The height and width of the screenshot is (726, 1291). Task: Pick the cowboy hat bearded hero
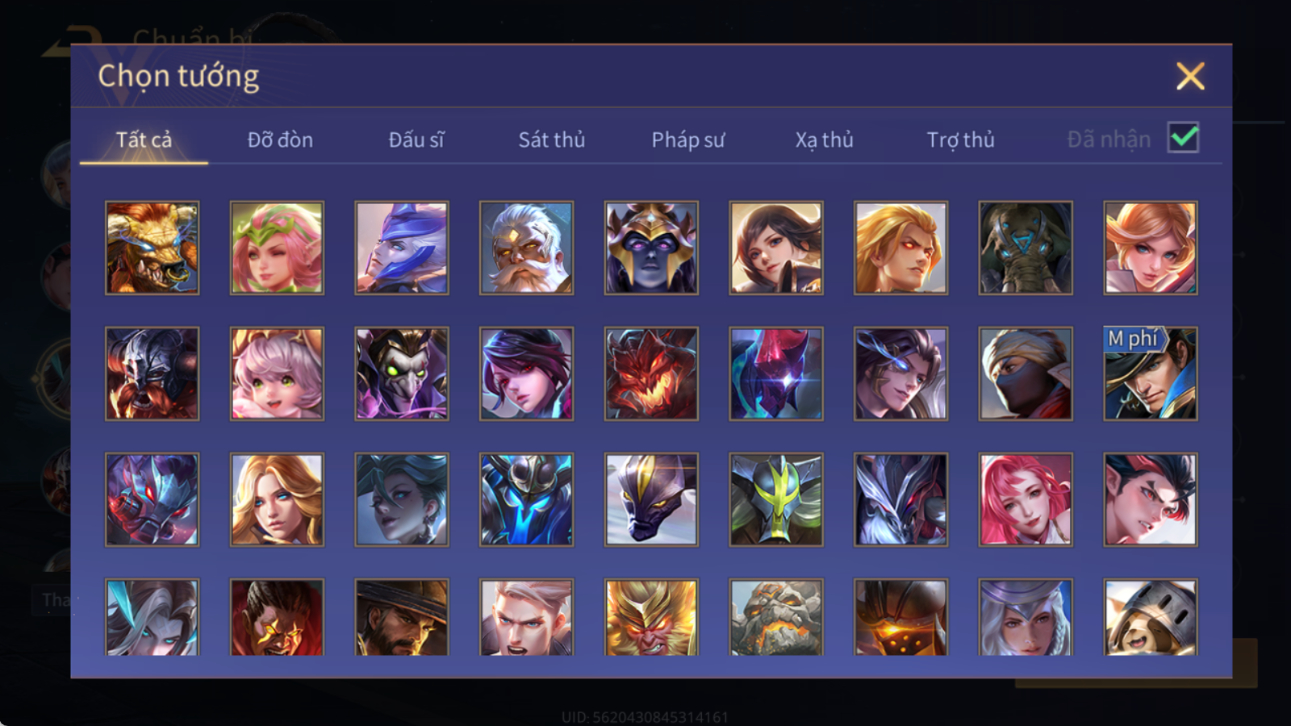[x=402, y=617]
